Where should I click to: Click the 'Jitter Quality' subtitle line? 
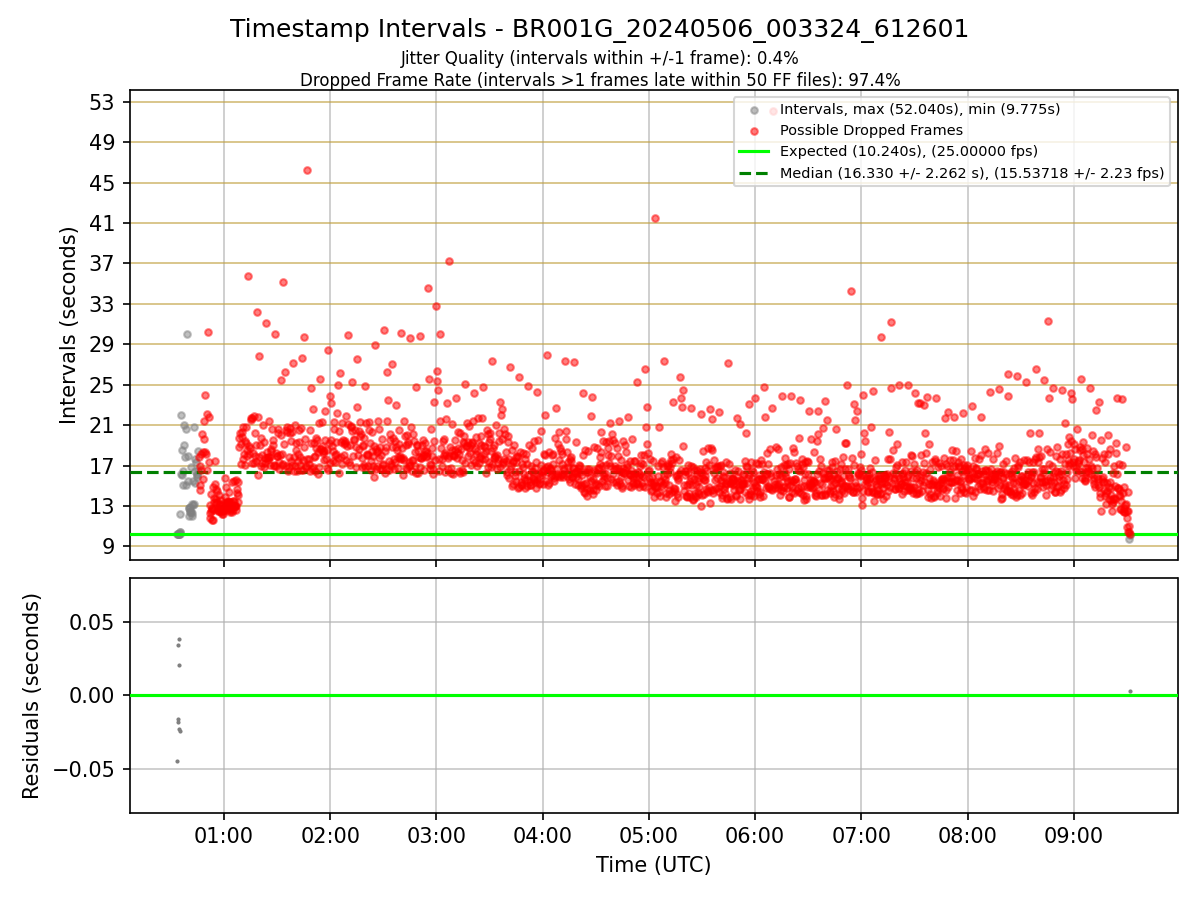click(599, 58)
